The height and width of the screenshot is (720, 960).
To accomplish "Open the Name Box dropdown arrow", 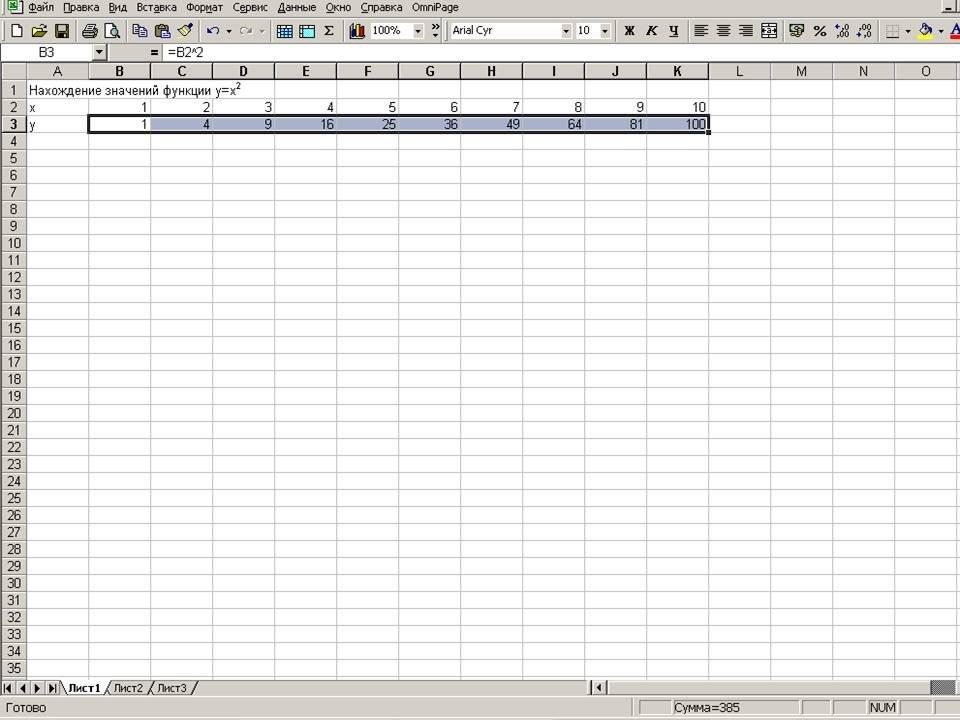I will click(x=99, y=51).
